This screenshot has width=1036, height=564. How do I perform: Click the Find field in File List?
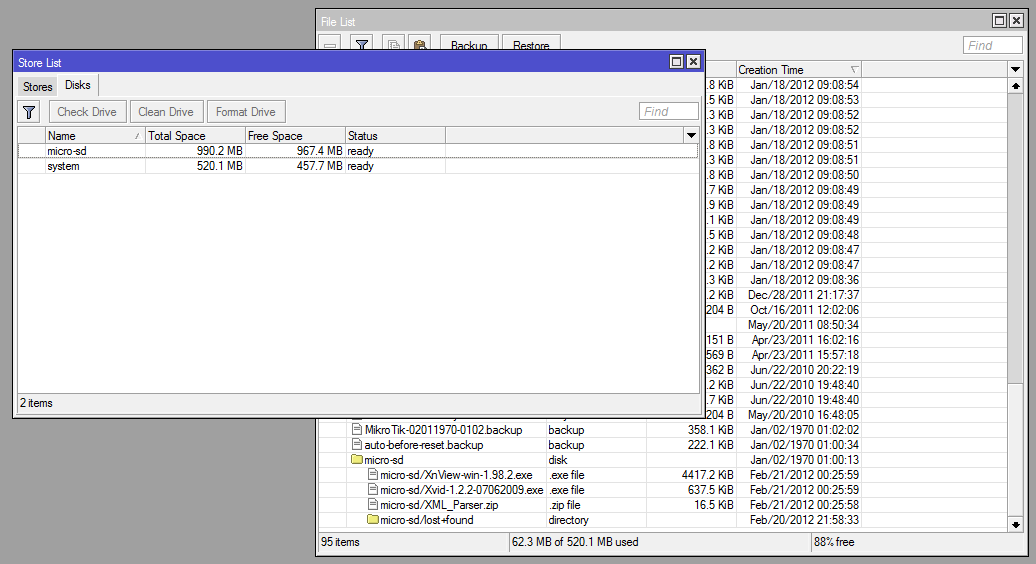point(992,45)
